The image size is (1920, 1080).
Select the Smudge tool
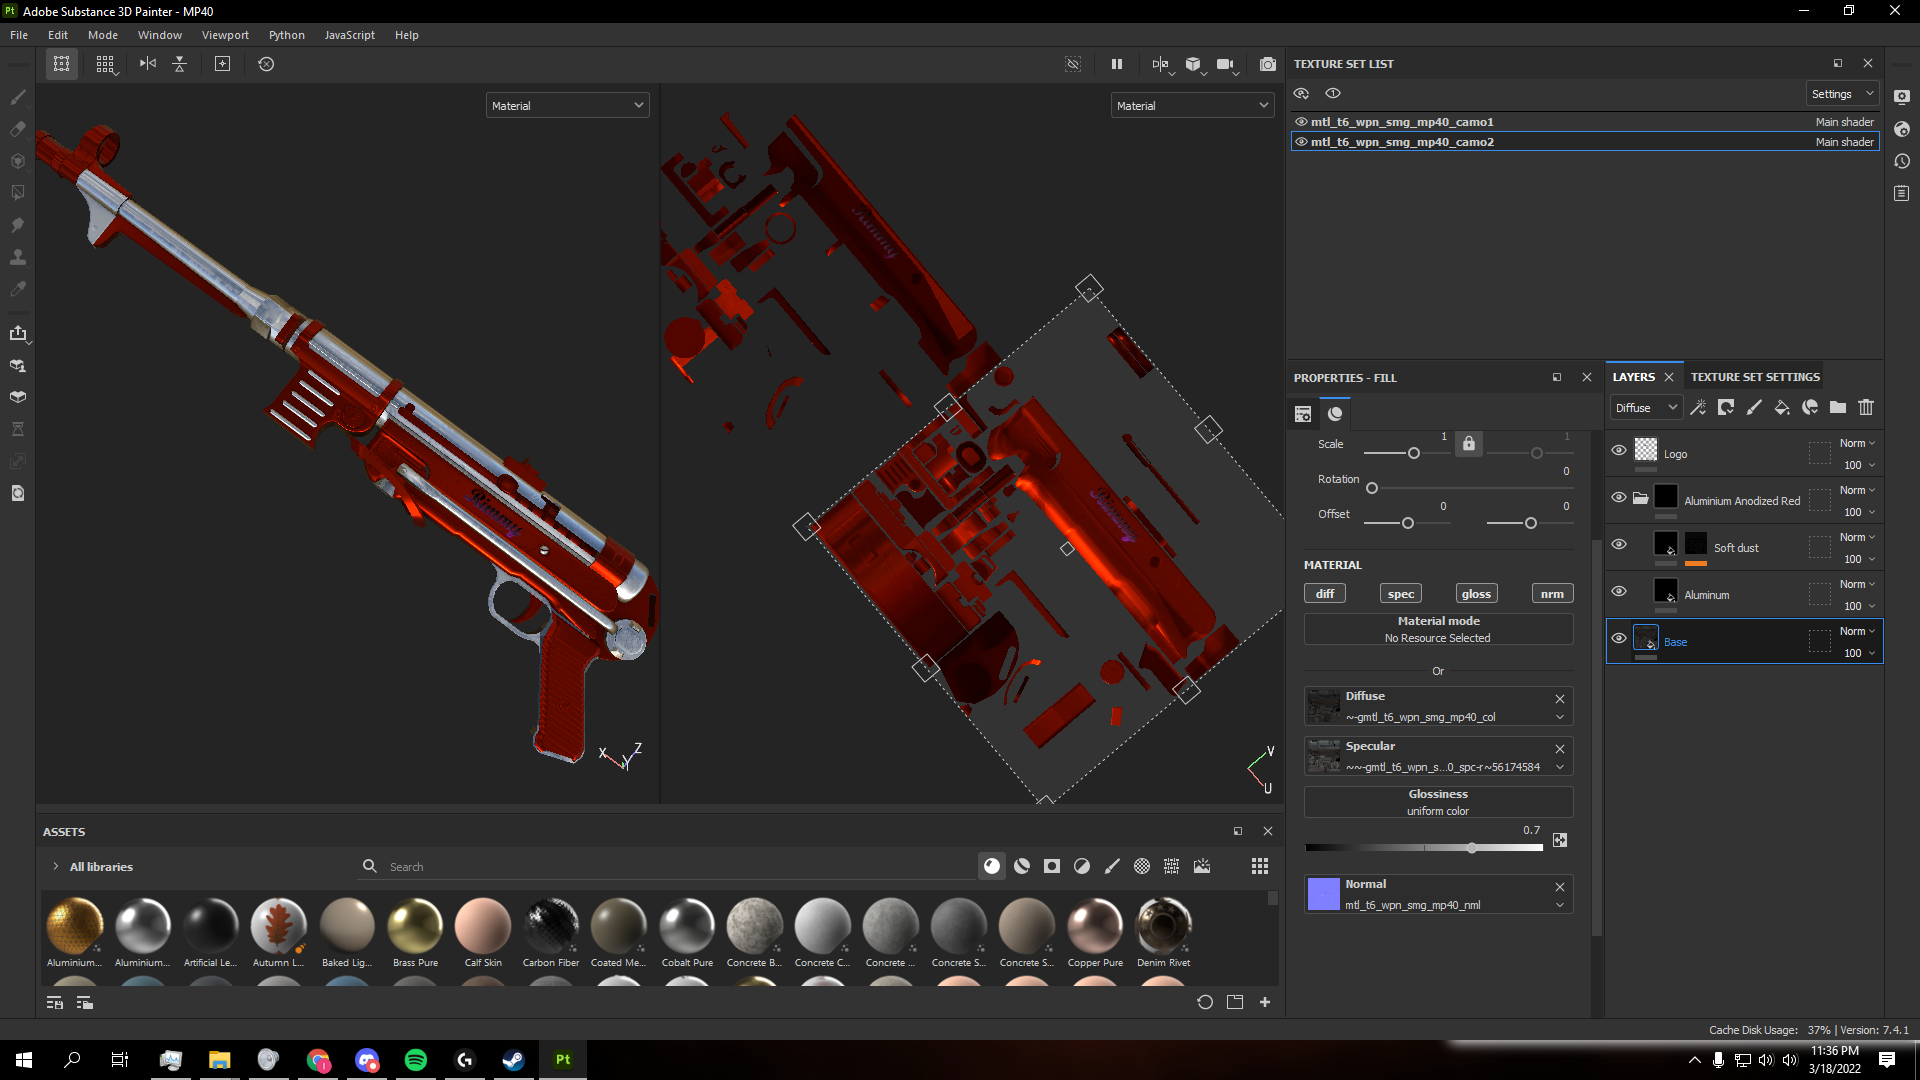(x=18, y=225)
